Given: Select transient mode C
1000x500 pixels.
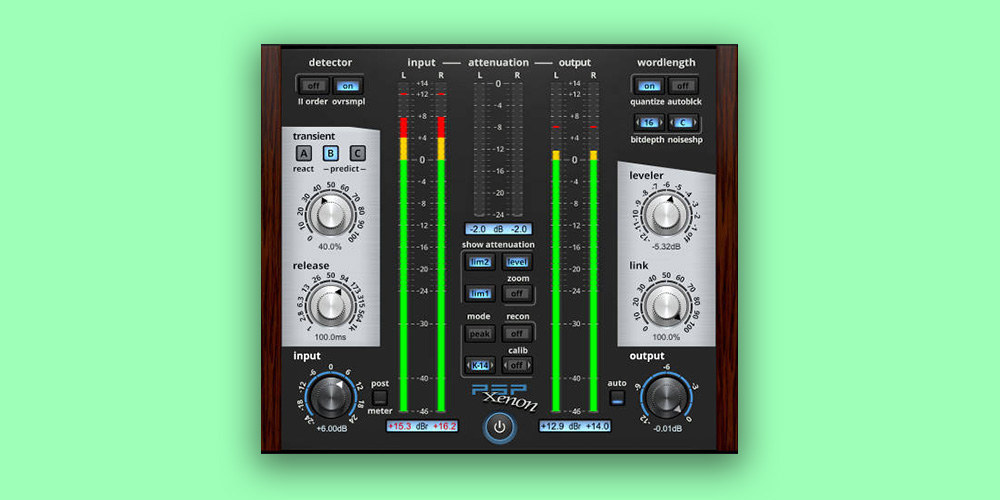Looking at the screenshot, I should pos(357,153).
